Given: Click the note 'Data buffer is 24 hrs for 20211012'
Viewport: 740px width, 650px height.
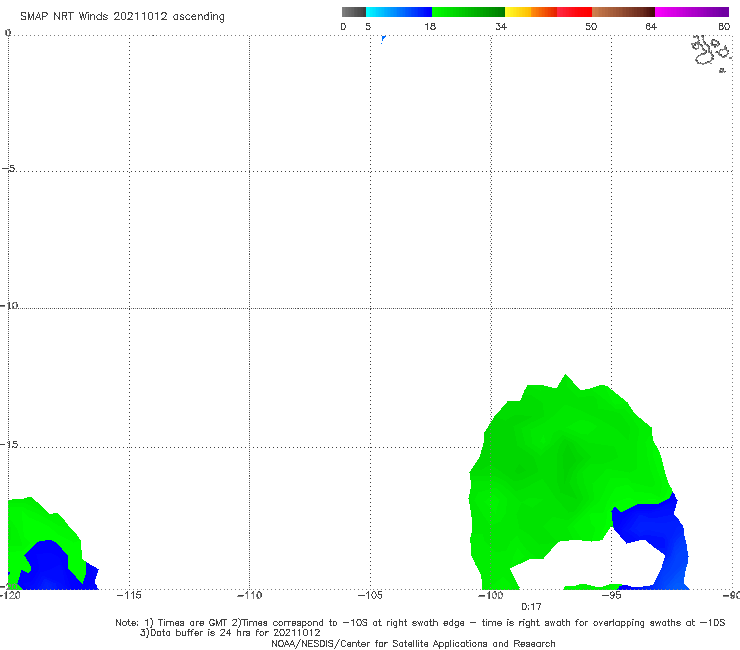Looking at the screenshot, I should click(230, 633).
